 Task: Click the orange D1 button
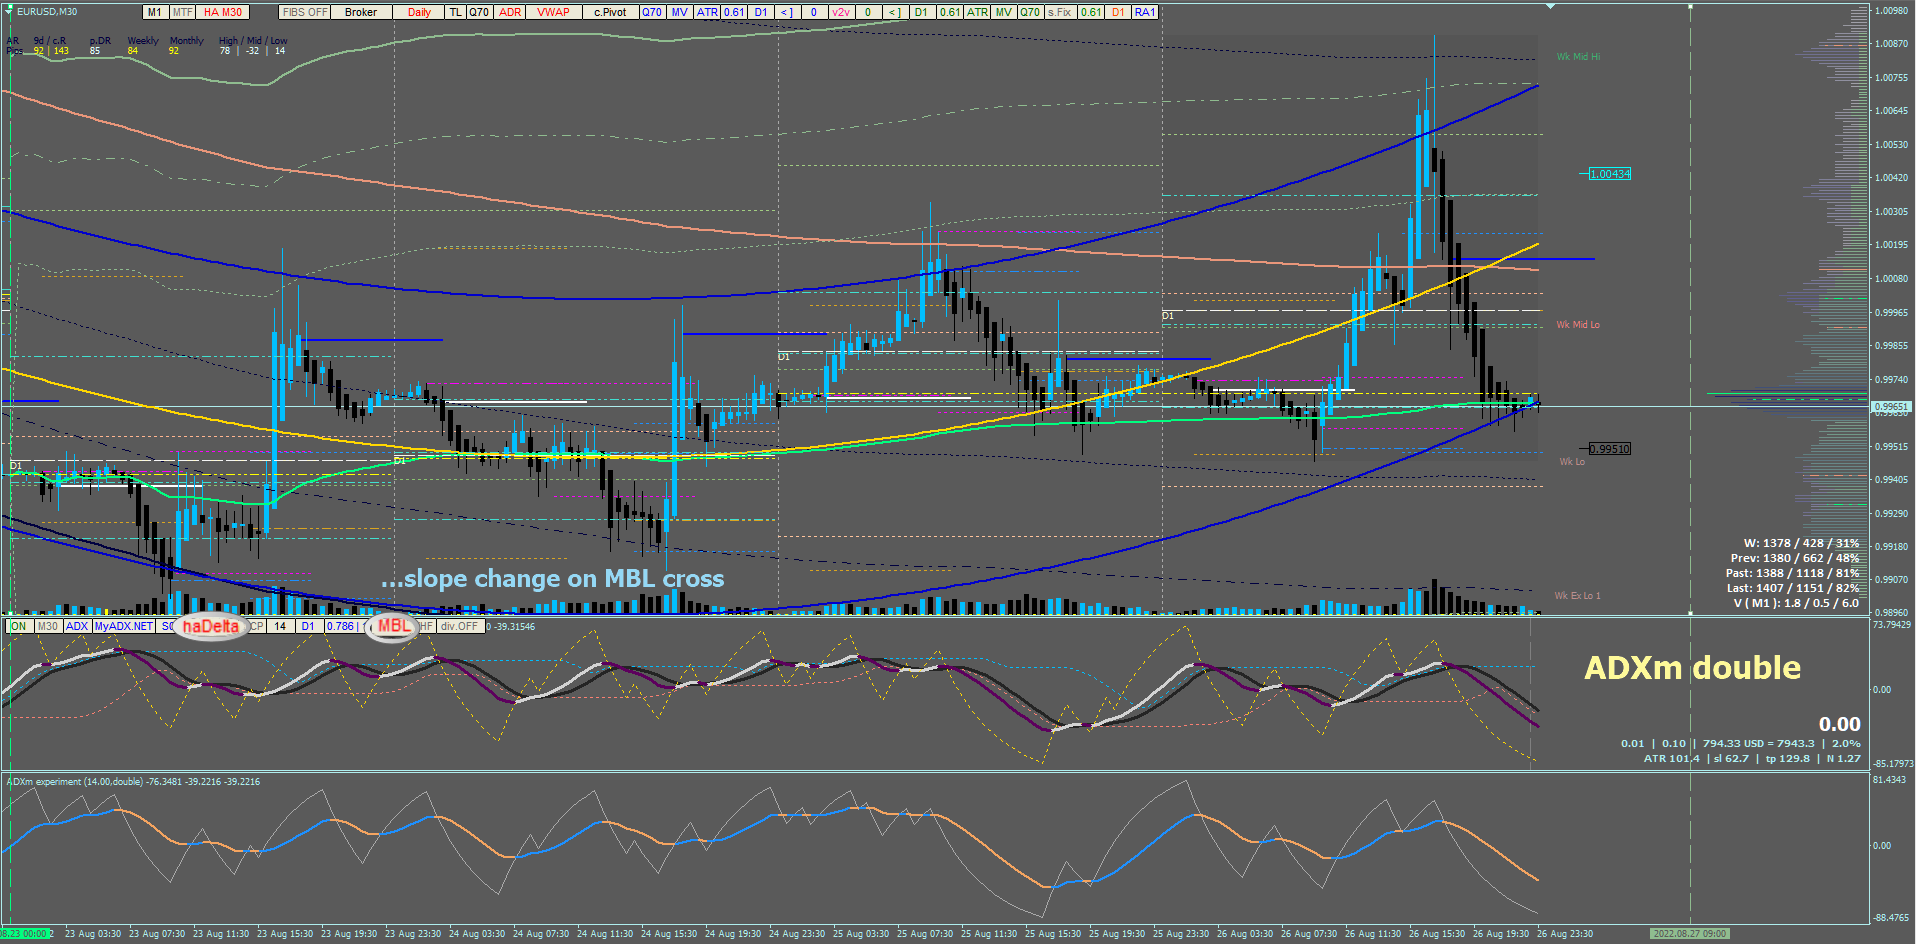1118,12
